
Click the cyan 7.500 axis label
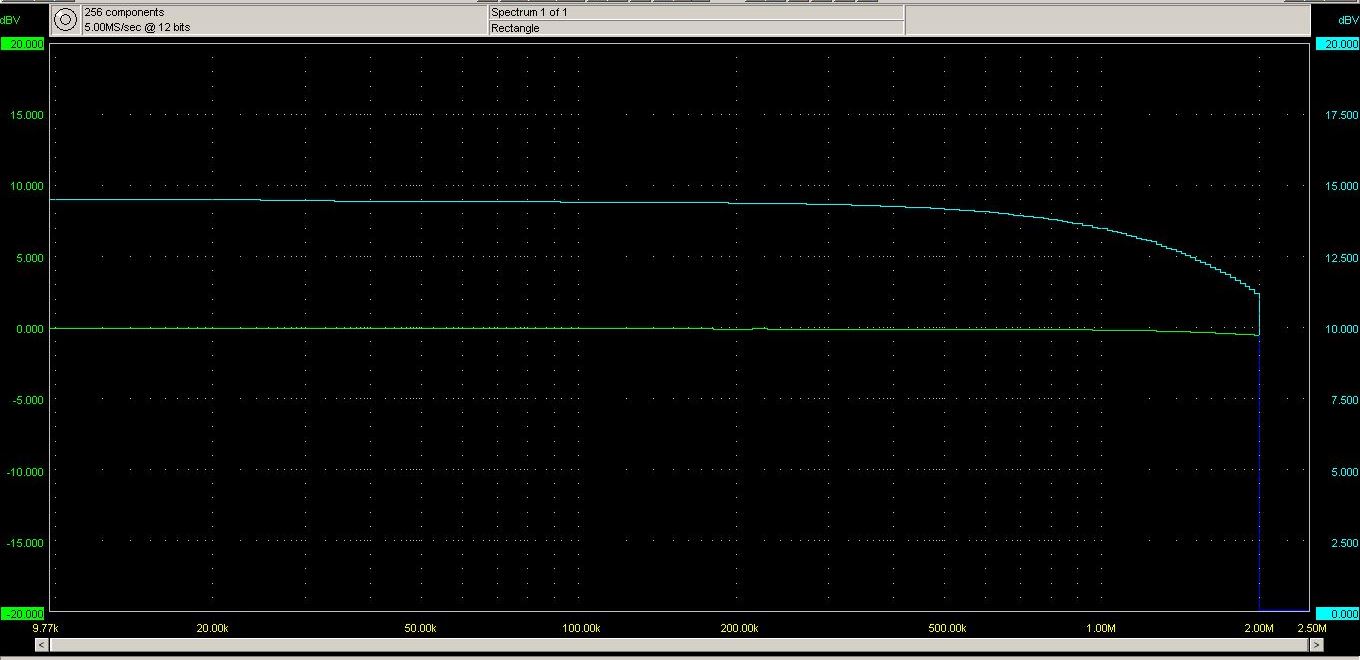(1343, 400)
